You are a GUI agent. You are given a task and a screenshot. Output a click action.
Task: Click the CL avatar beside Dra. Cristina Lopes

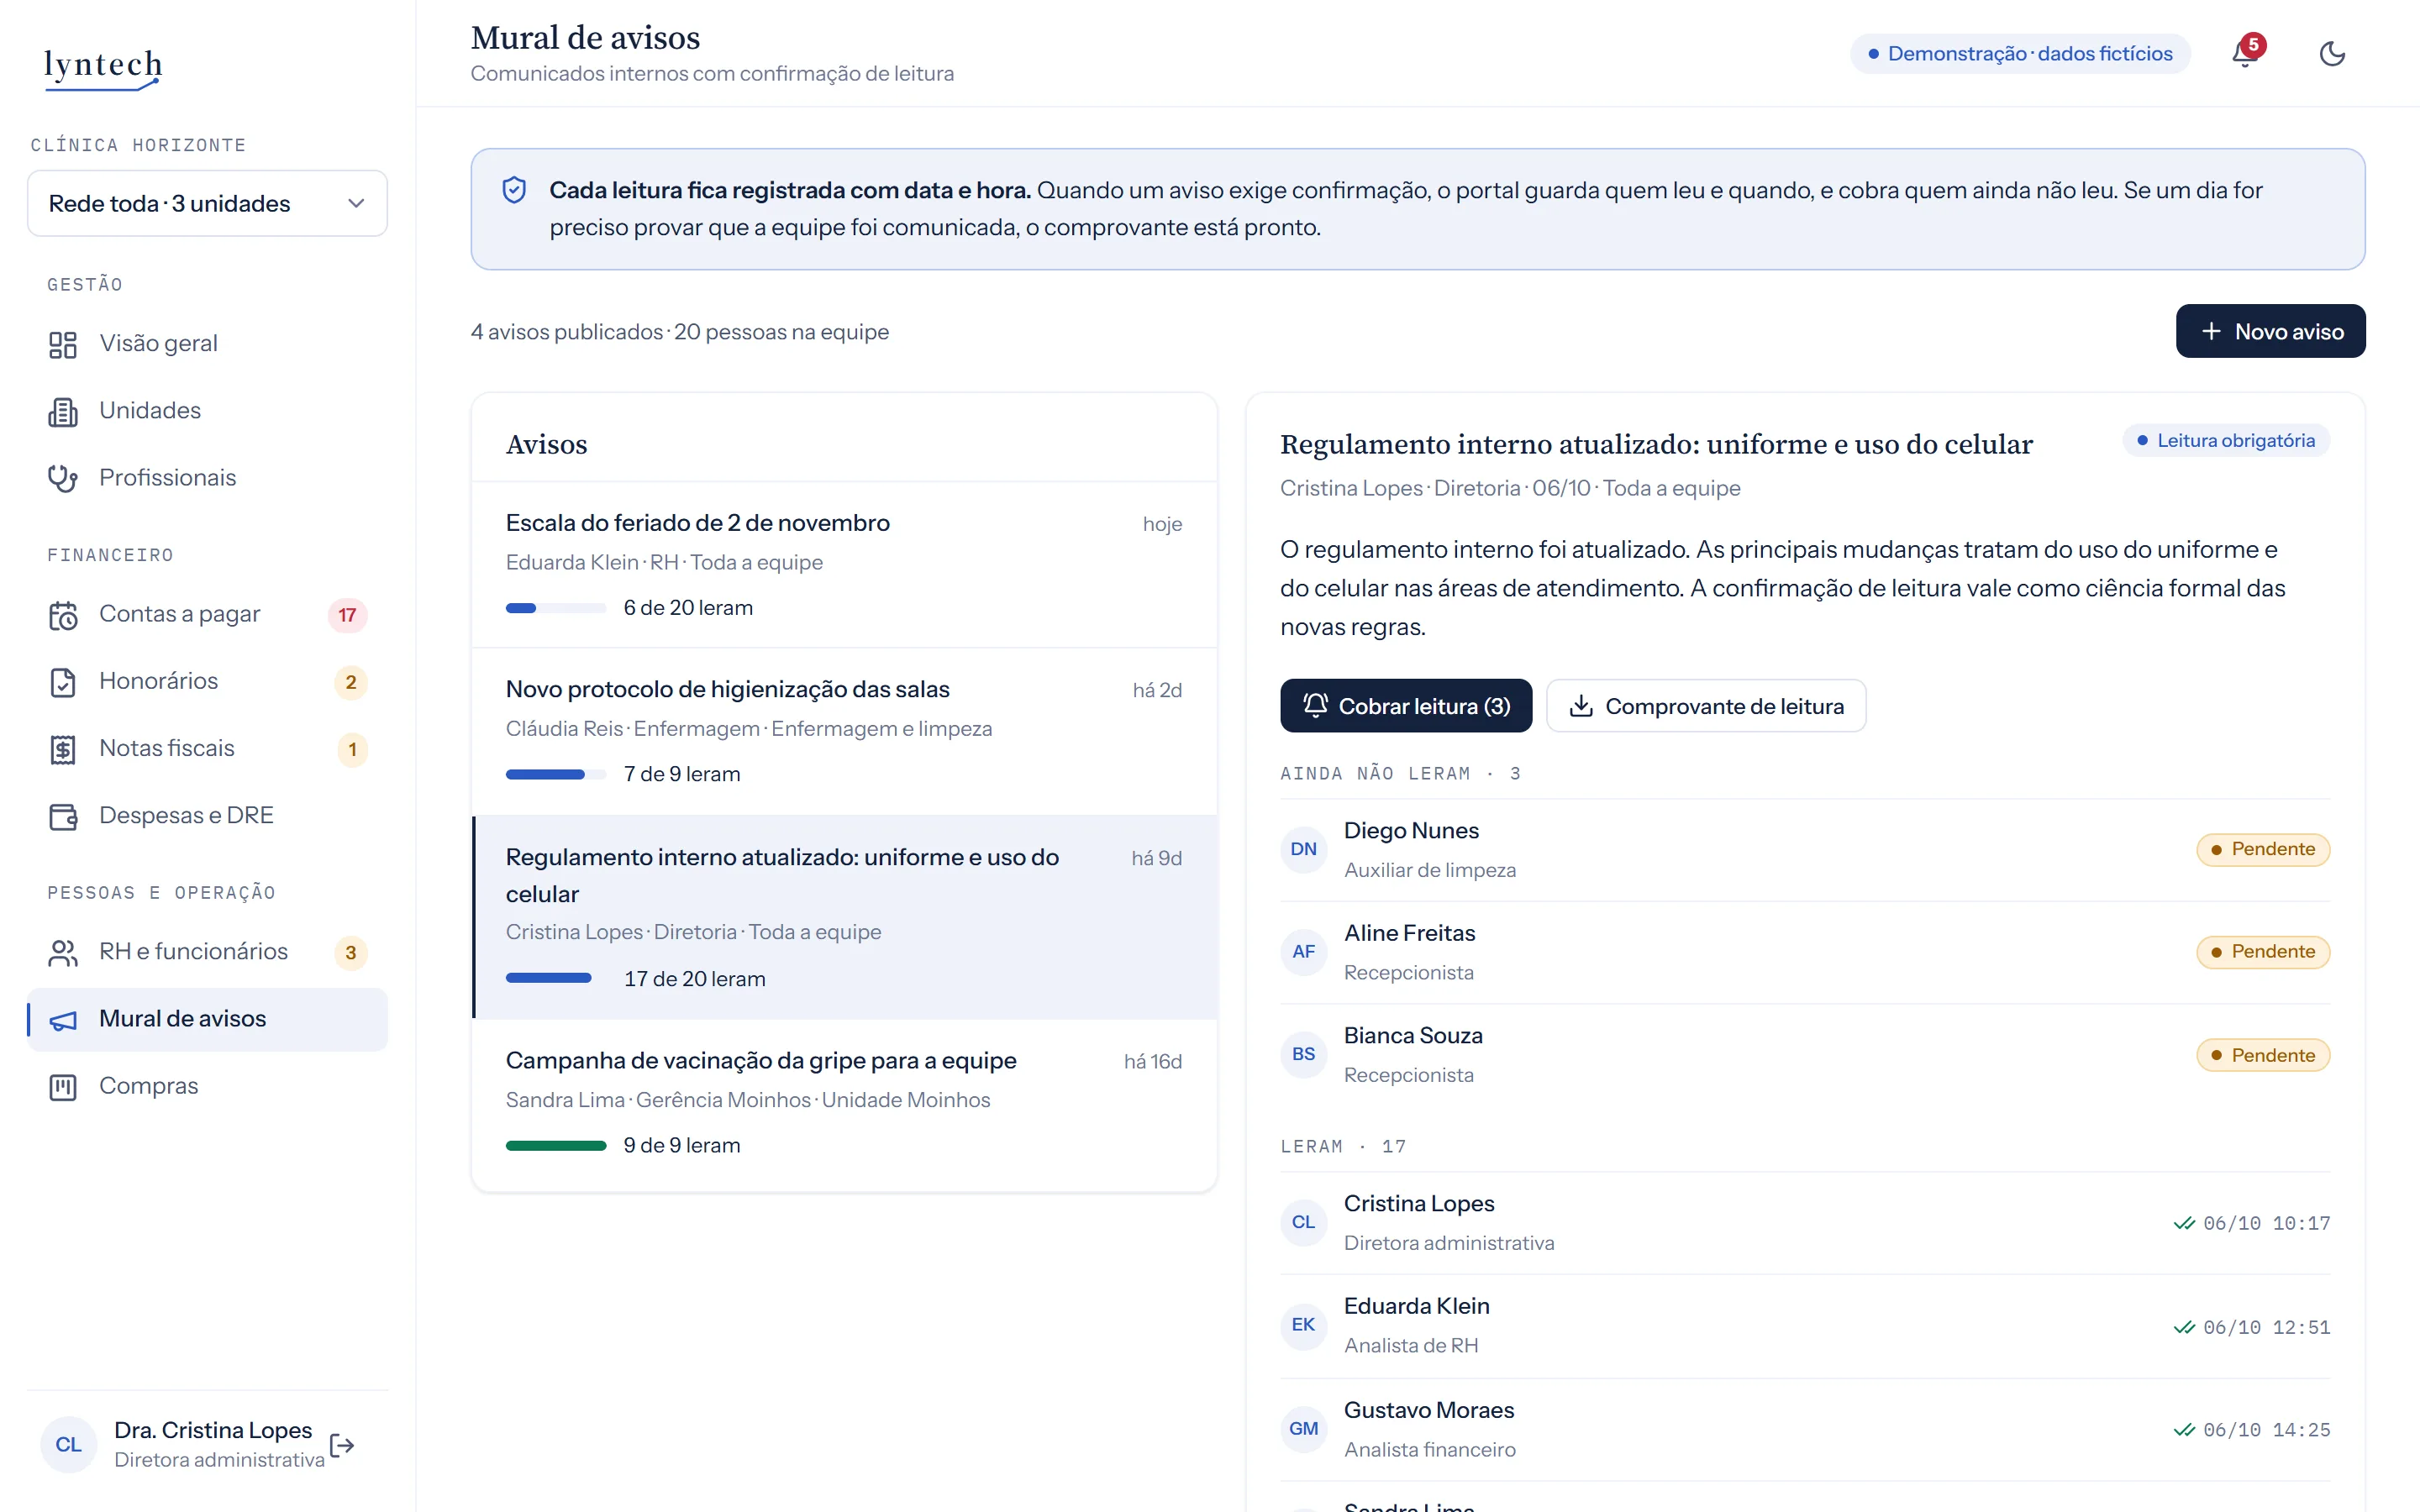point(68,1444)
